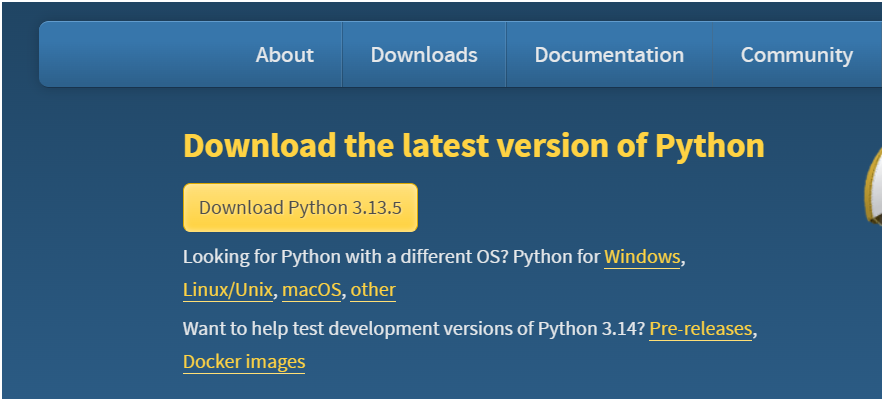Image resolution: width=884 pixels, height=401 pixels.
Task: Open the Documentation menu
Action: (x=609, y=55)
